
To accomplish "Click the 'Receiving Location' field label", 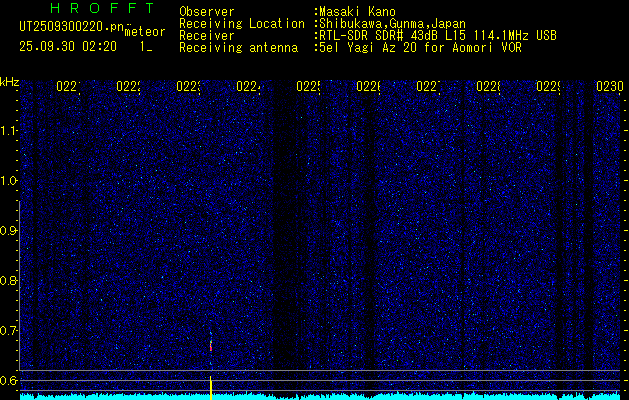I will tap(242, 24).
